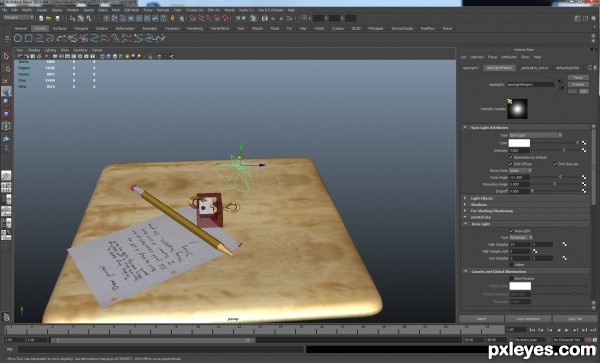Image resolution: width=600 pixels, height=363 pixels.
Task: Select the Paint Selection tool in the toolbox
Action: (6, 80)
